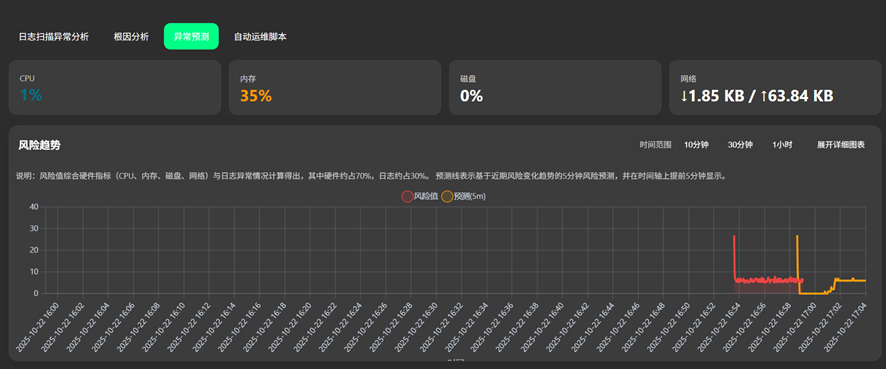Click the y-axis value 20

tap(33, 250)
